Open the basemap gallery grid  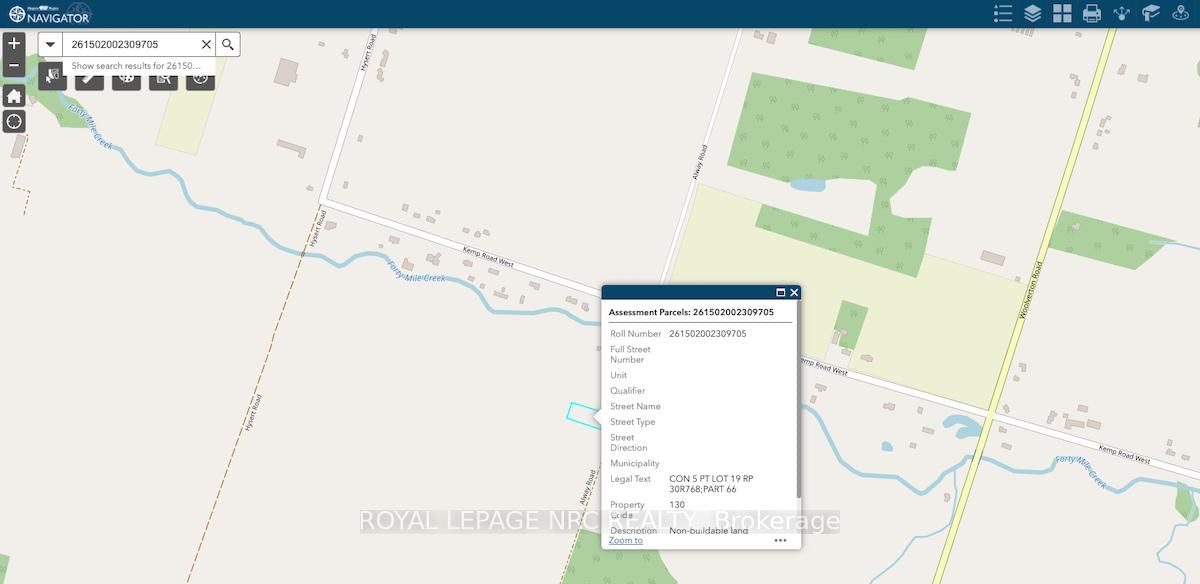[1062, 13]
